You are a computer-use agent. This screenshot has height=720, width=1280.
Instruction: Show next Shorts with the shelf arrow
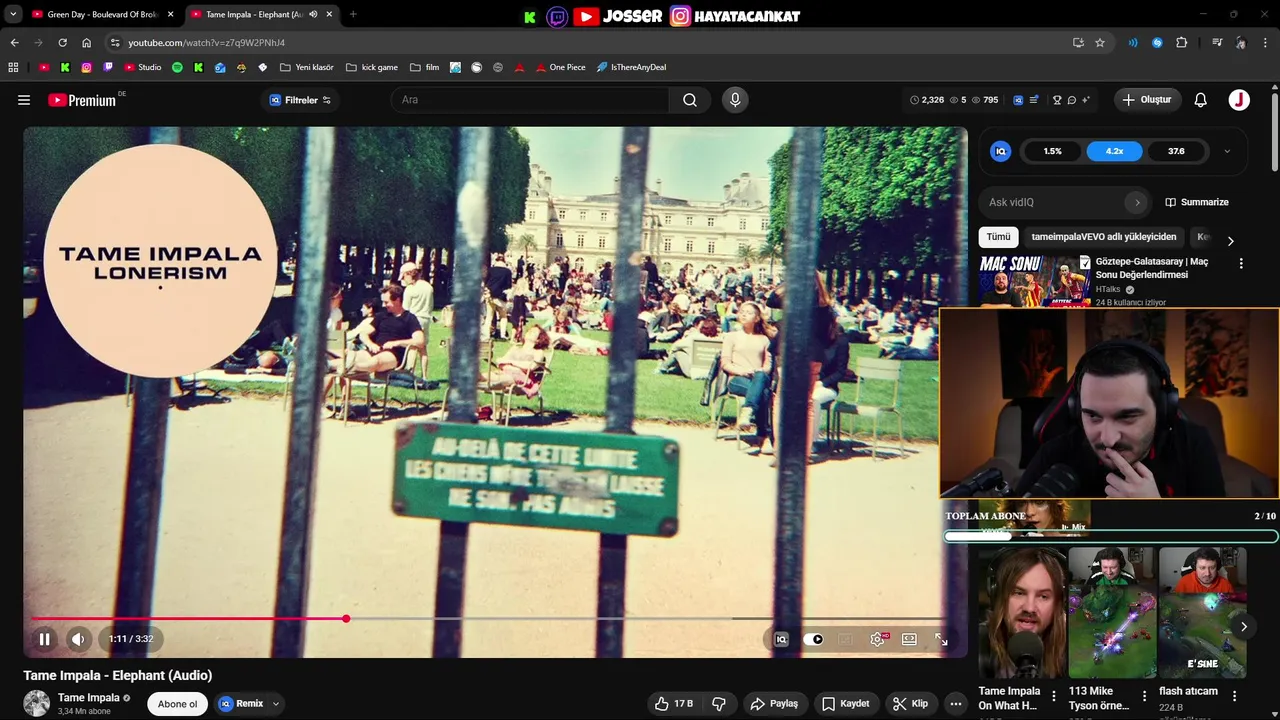pyautogui.click(x=1243, y=627)
